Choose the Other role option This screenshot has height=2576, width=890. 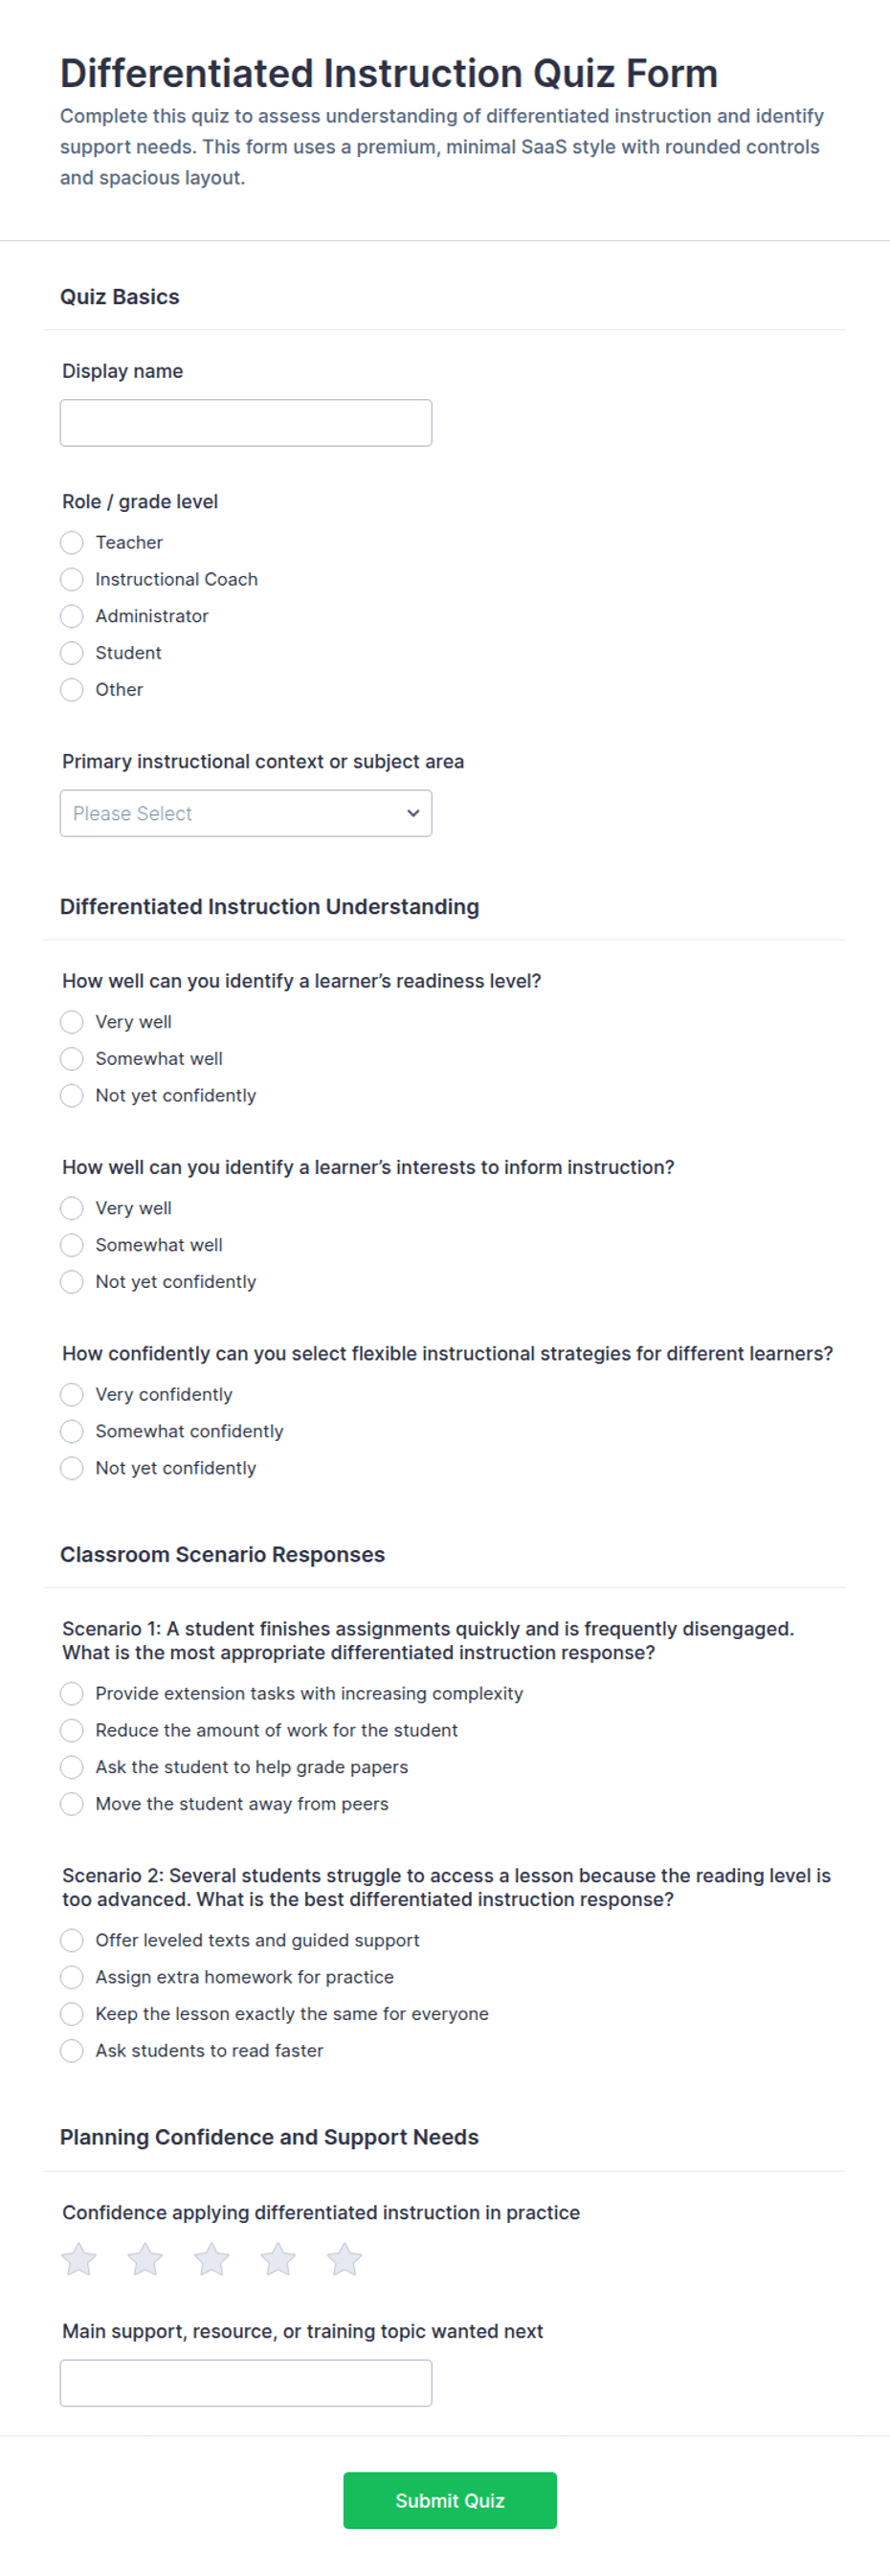click(72, 690)
